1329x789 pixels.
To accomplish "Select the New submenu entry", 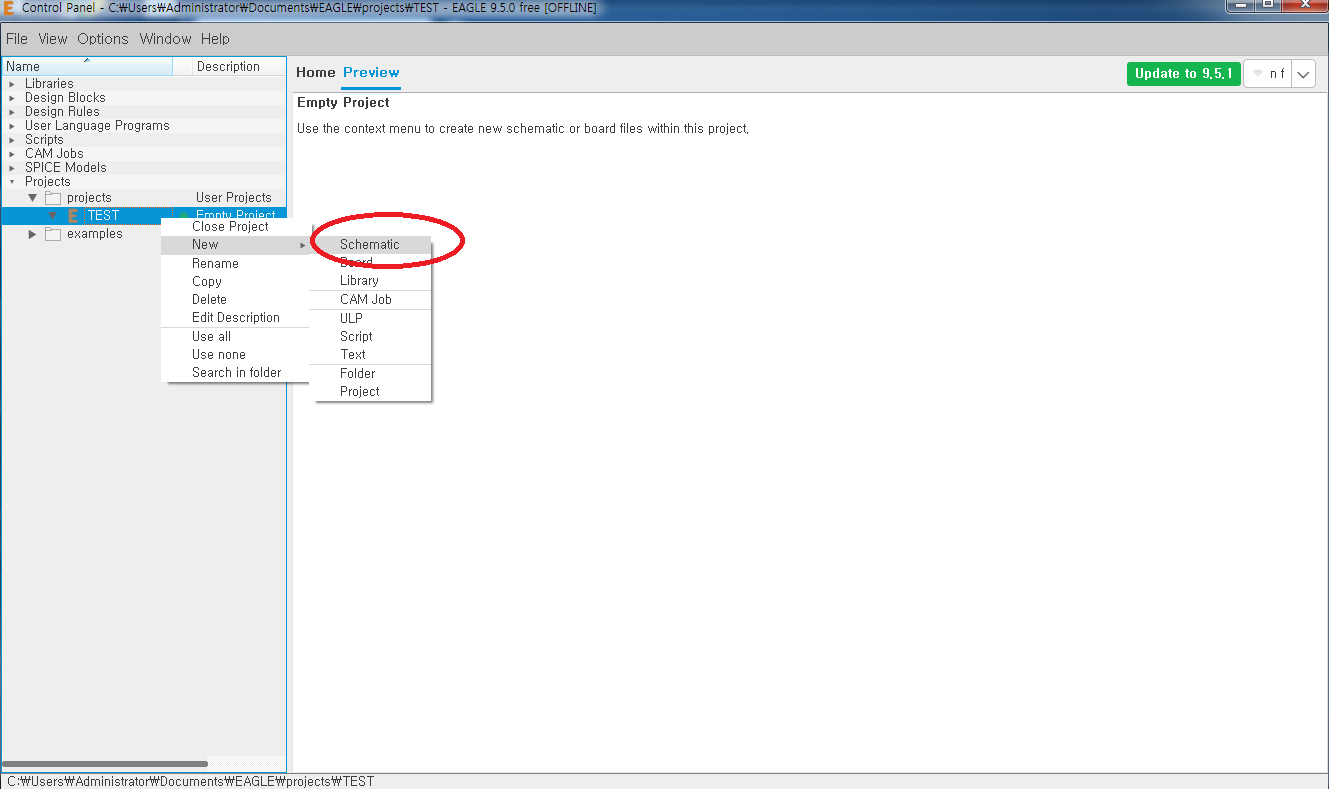I will coord(235,244).
